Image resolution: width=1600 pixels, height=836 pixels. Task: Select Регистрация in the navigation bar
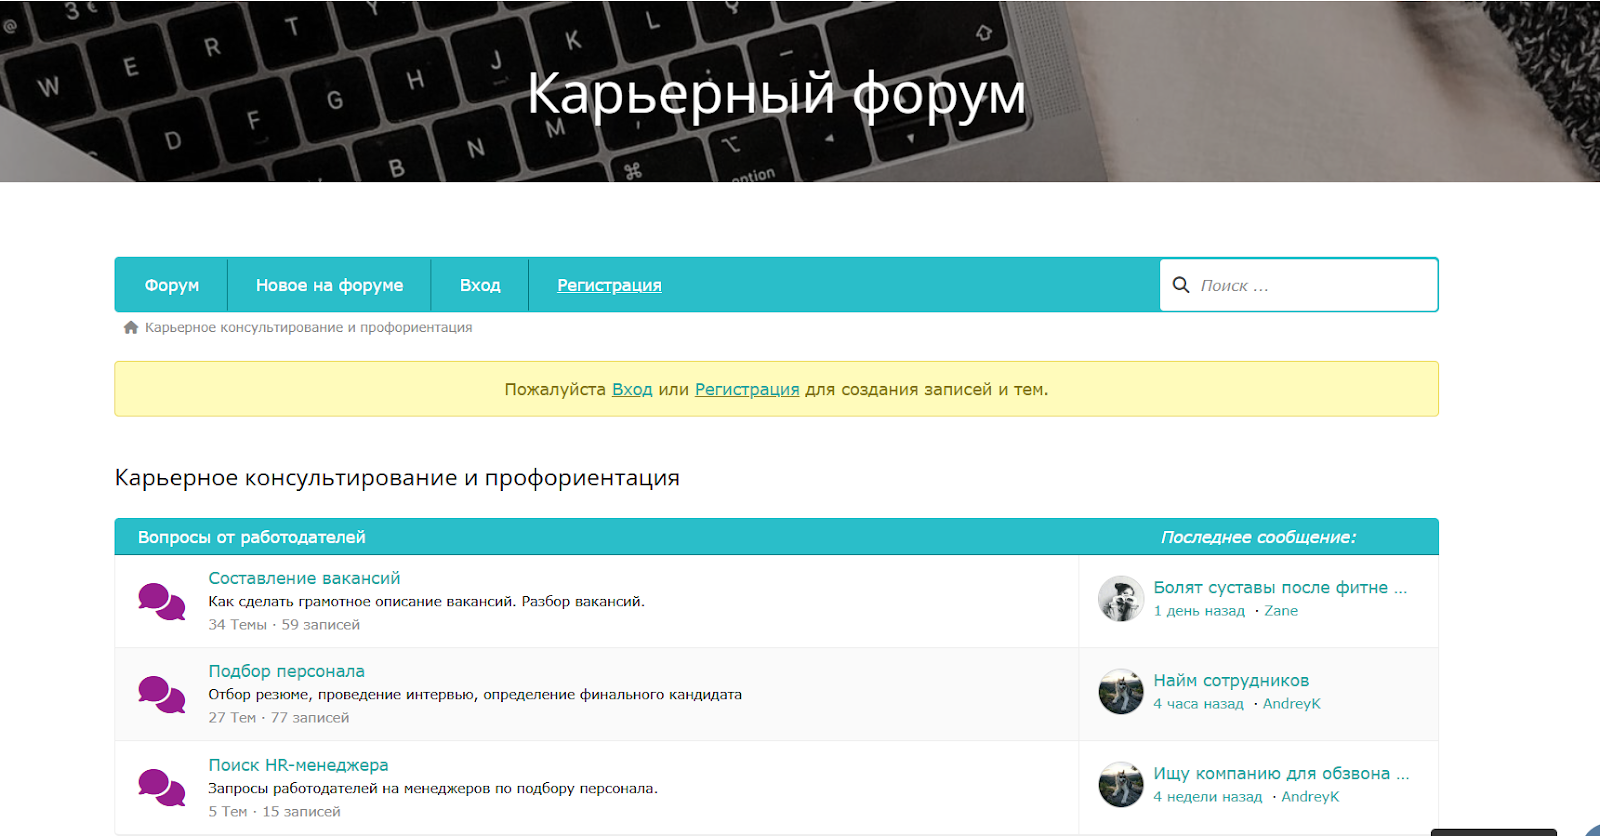(x=609, y=285)
